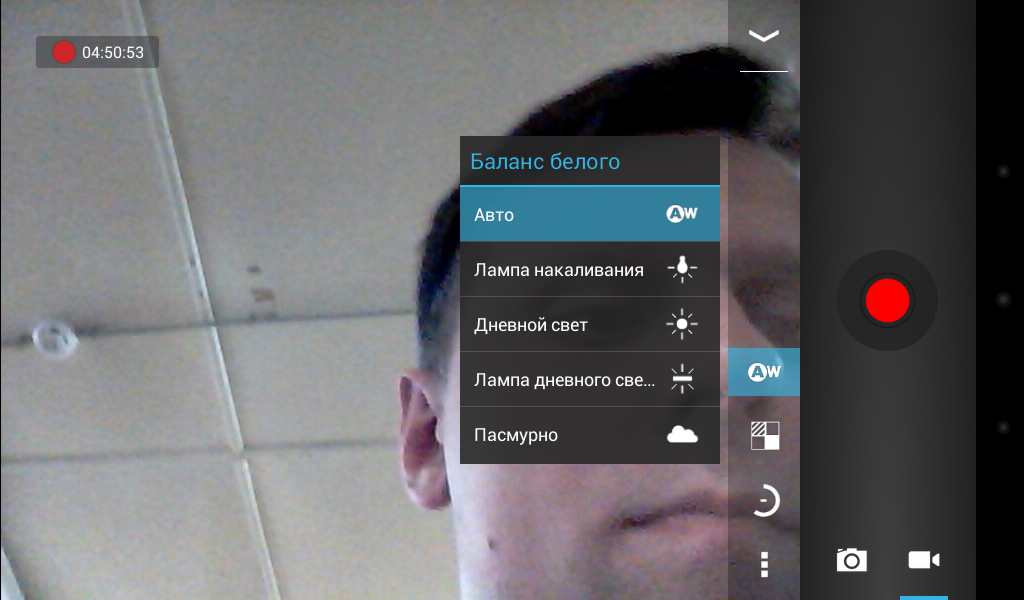This screenshot has height=600, width=1024.
Task: Switch to video camera mode
Action: [x=923, y=560]
